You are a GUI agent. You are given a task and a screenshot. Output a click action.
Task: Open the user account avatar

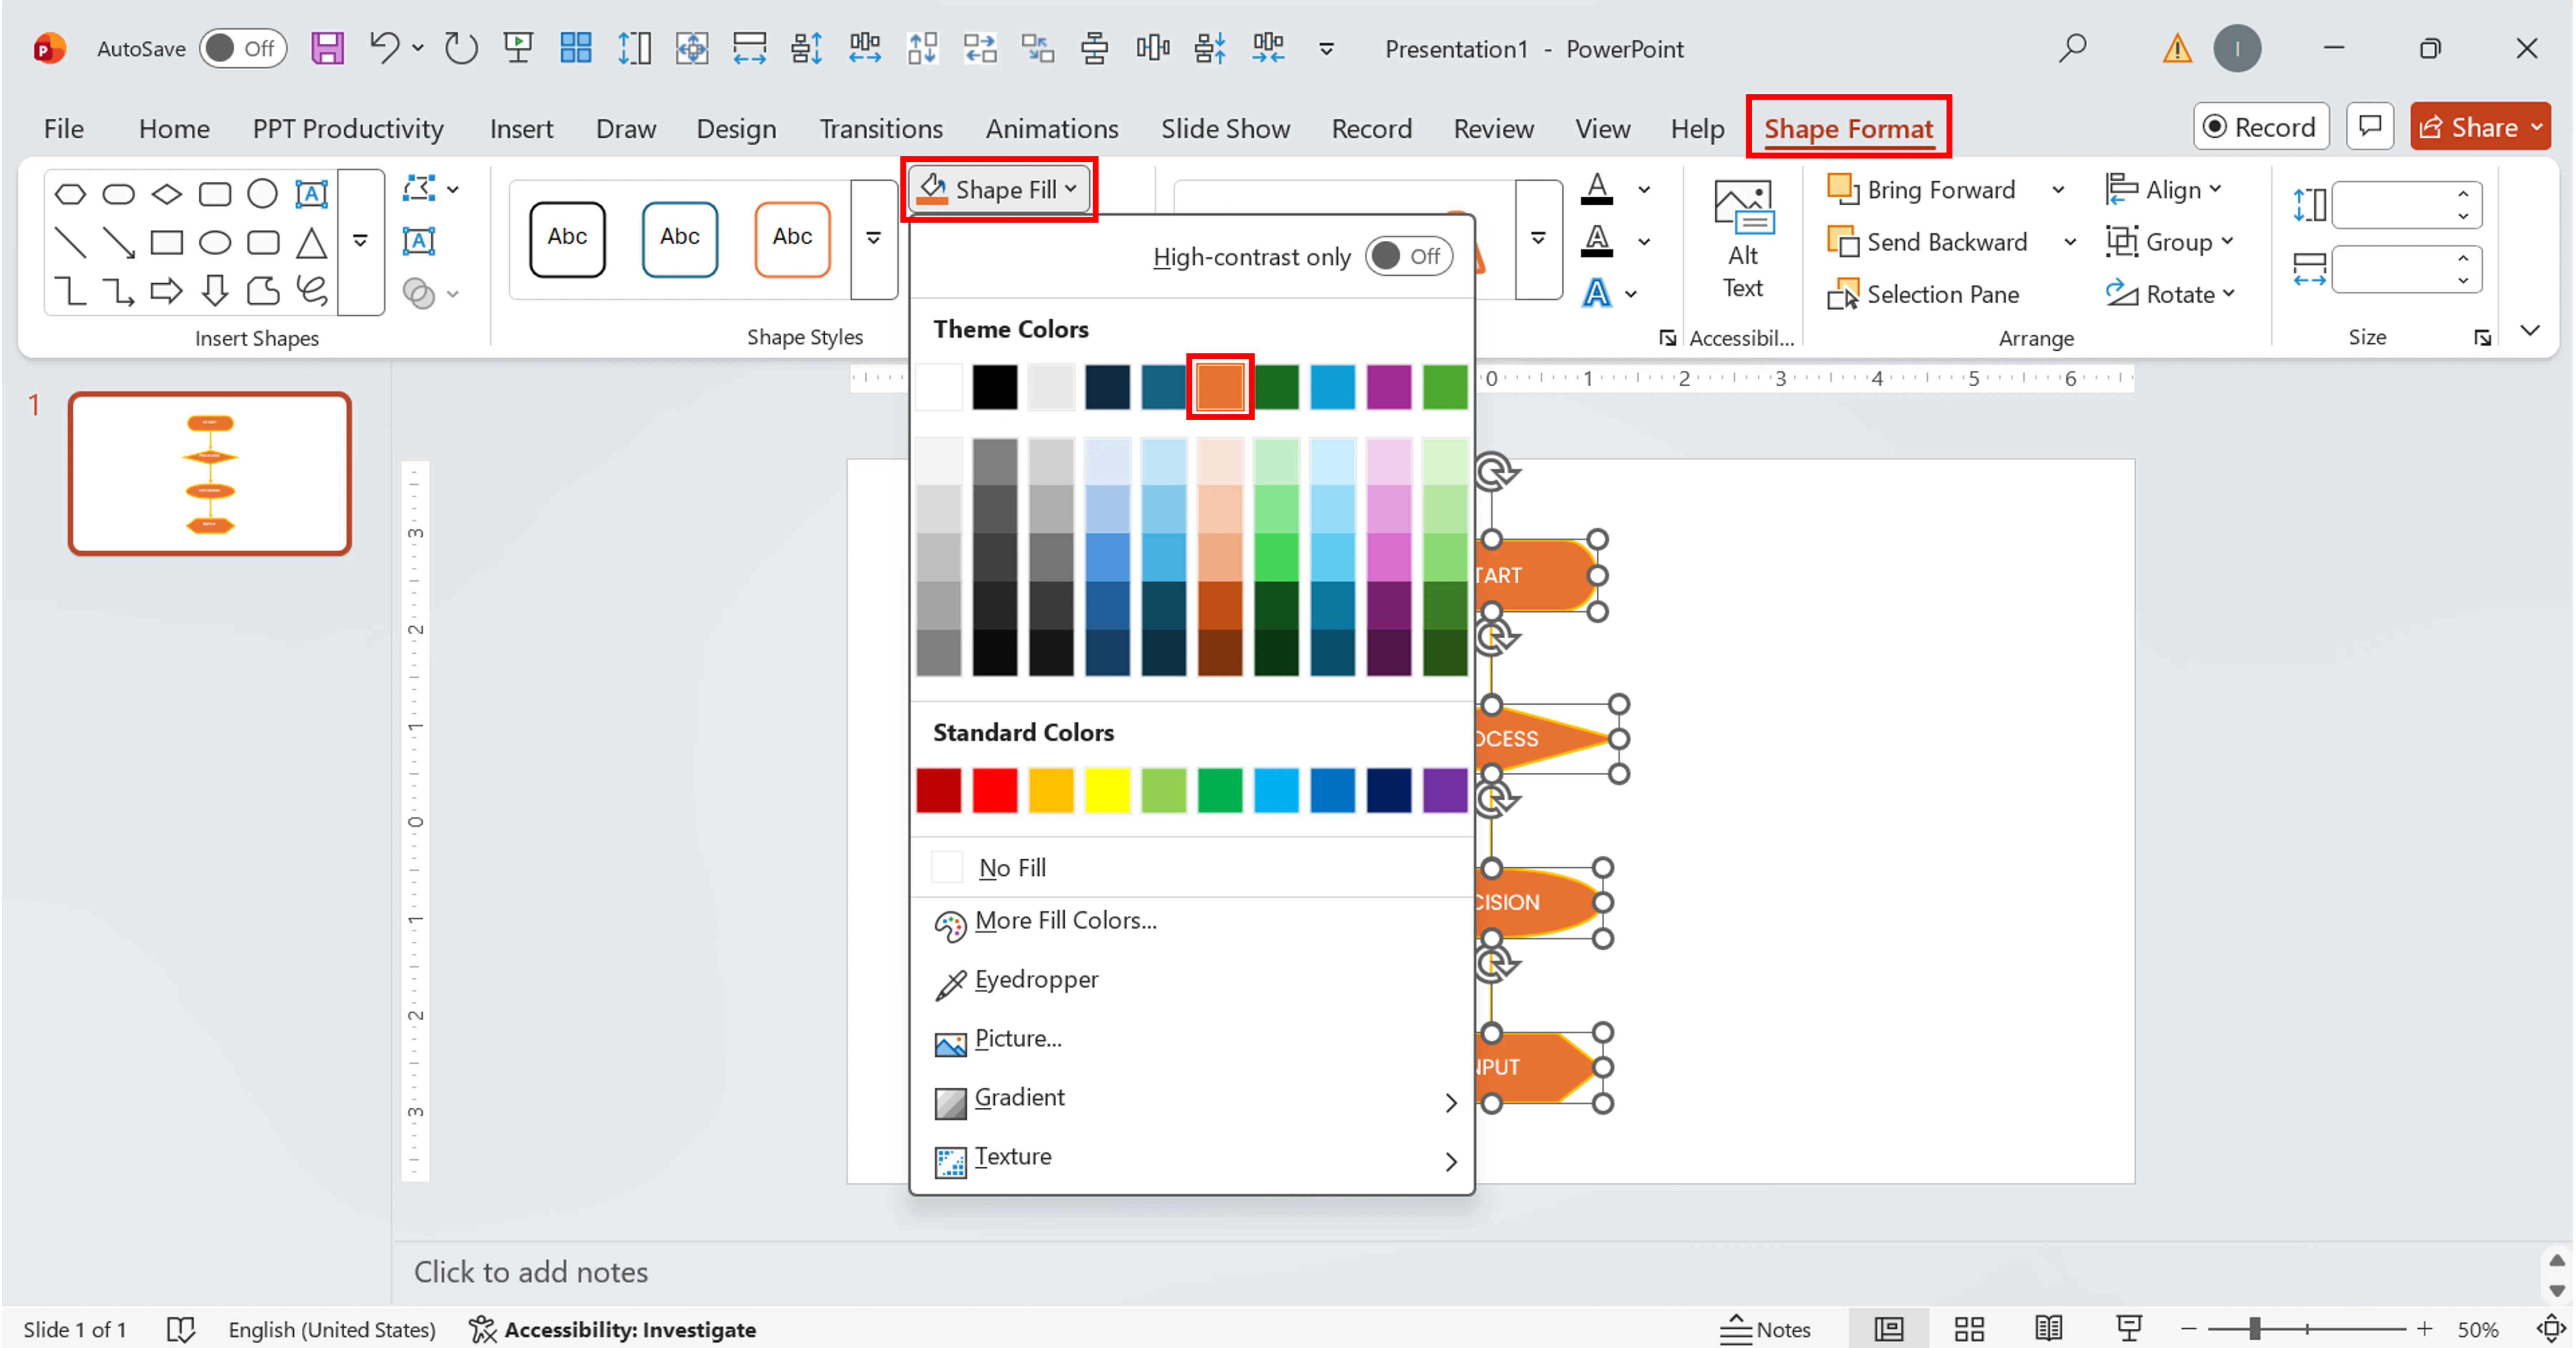click(2237, 48)
